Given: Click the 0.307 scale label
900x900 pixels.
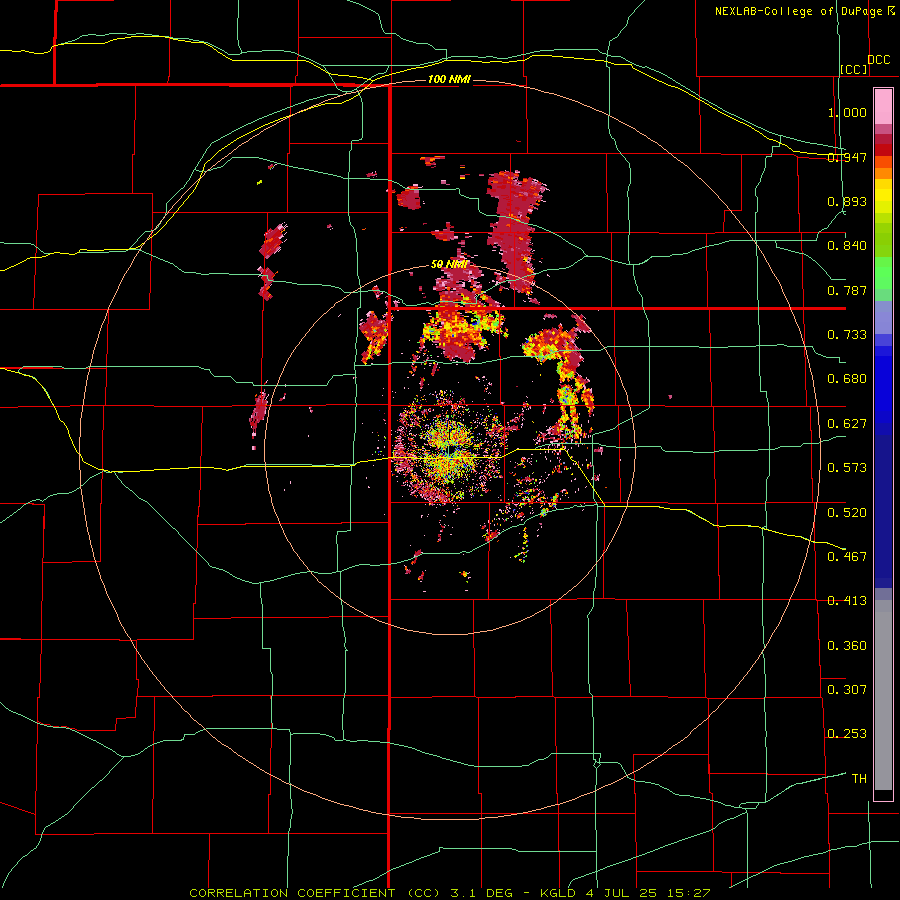Looking at the screenshot, I should (x=847, y=690).
